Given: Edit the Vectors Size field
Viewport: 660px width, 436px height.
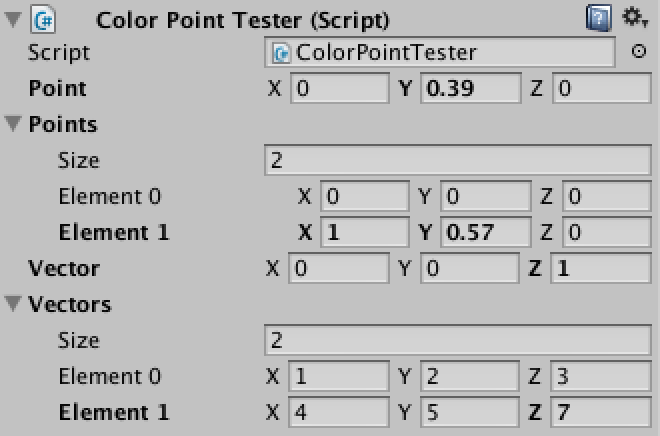Looking at the screenshot, I should (458, 340).
